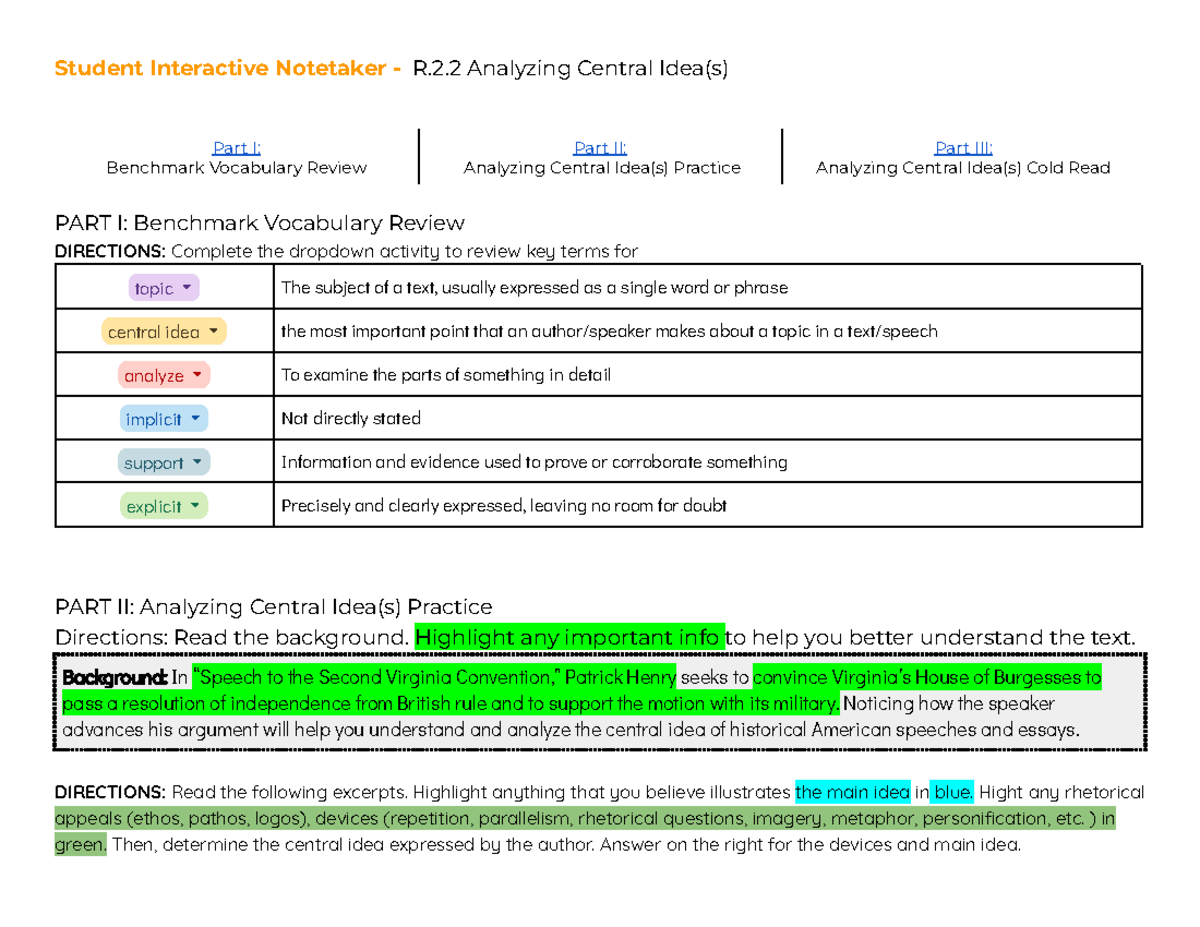Expand the "analyze" dropdown
Image resolution: width=1200 pixels, height=927 pixels.
tap(163, 374)
